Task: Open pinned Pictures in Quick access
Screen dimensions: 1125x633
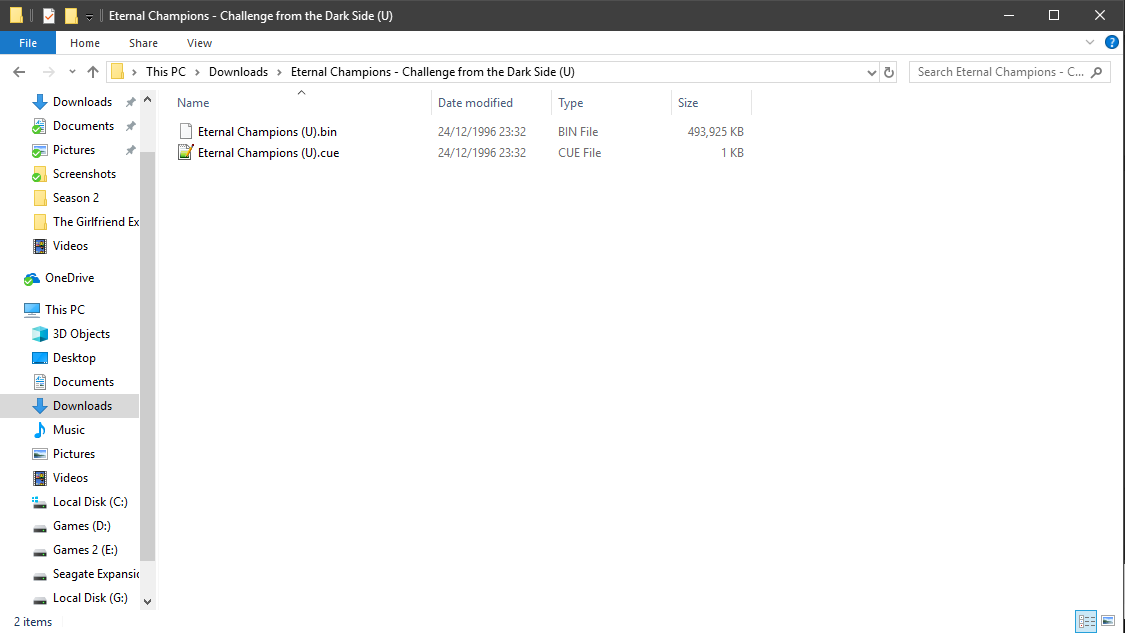Action: (x=74, y=150)
